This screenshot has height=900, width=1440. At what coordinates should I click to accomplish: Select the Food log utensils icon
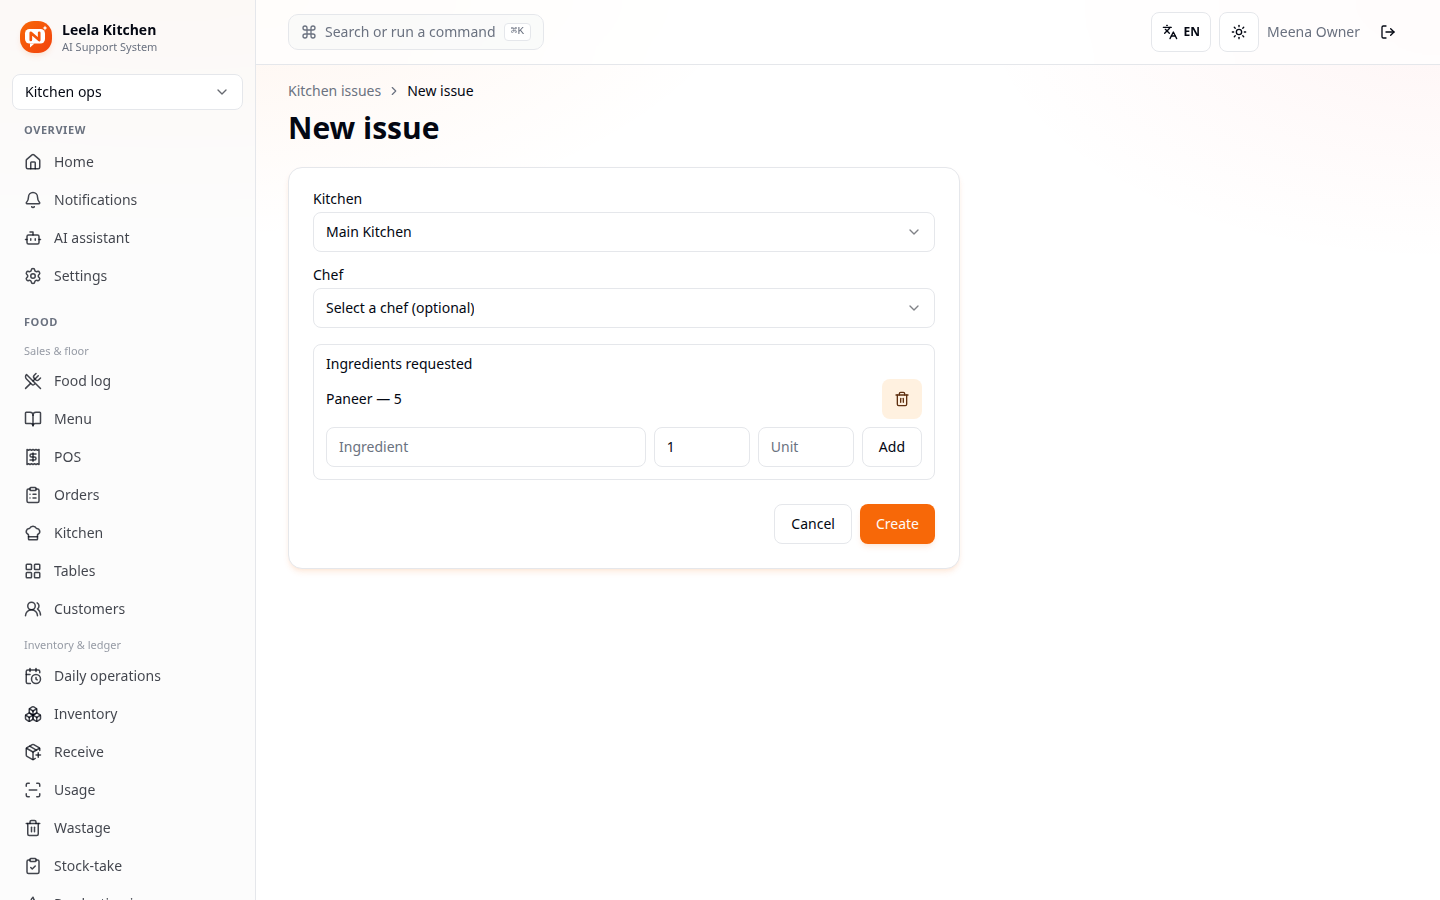tap(33, 381)
